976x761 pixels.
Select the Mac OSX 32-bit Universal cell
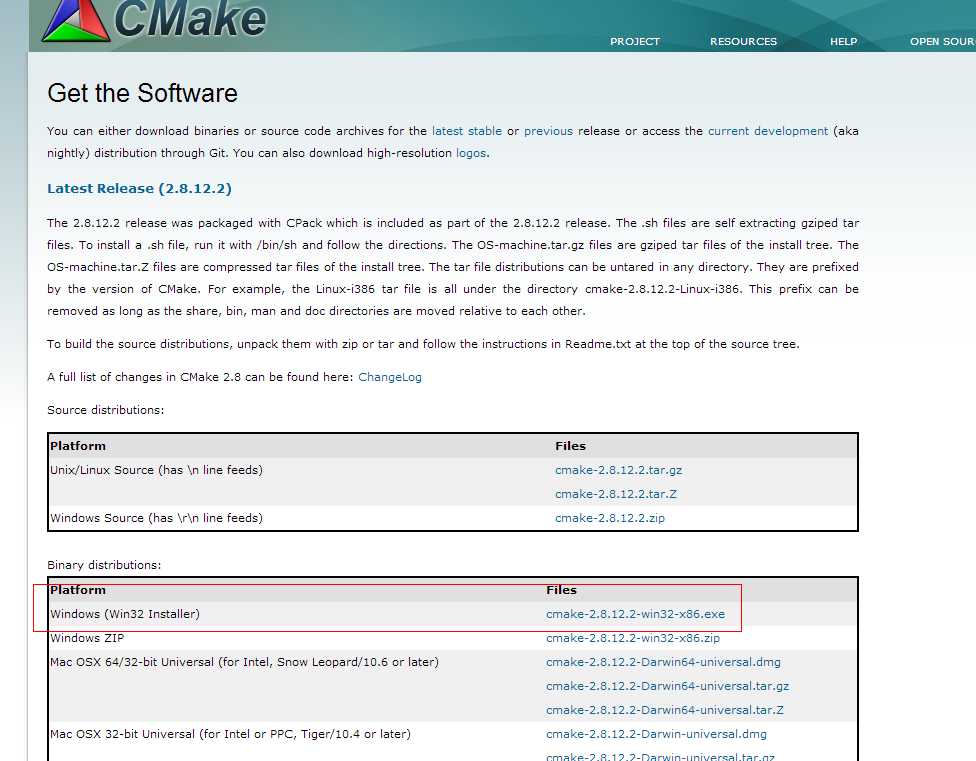230,734
